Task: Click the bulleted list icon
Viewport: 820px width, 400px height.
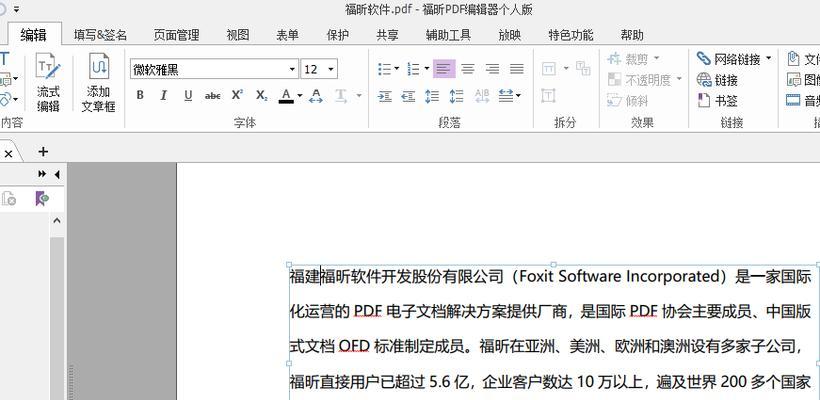Action: 385,69
